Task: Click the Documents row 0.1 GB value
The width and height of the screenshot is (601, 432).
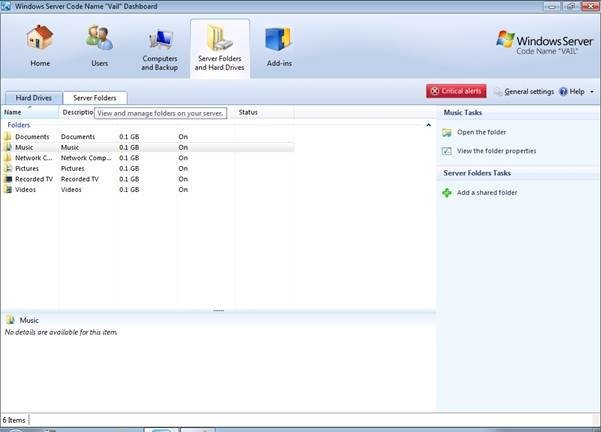Action: [x=129, y=137]
